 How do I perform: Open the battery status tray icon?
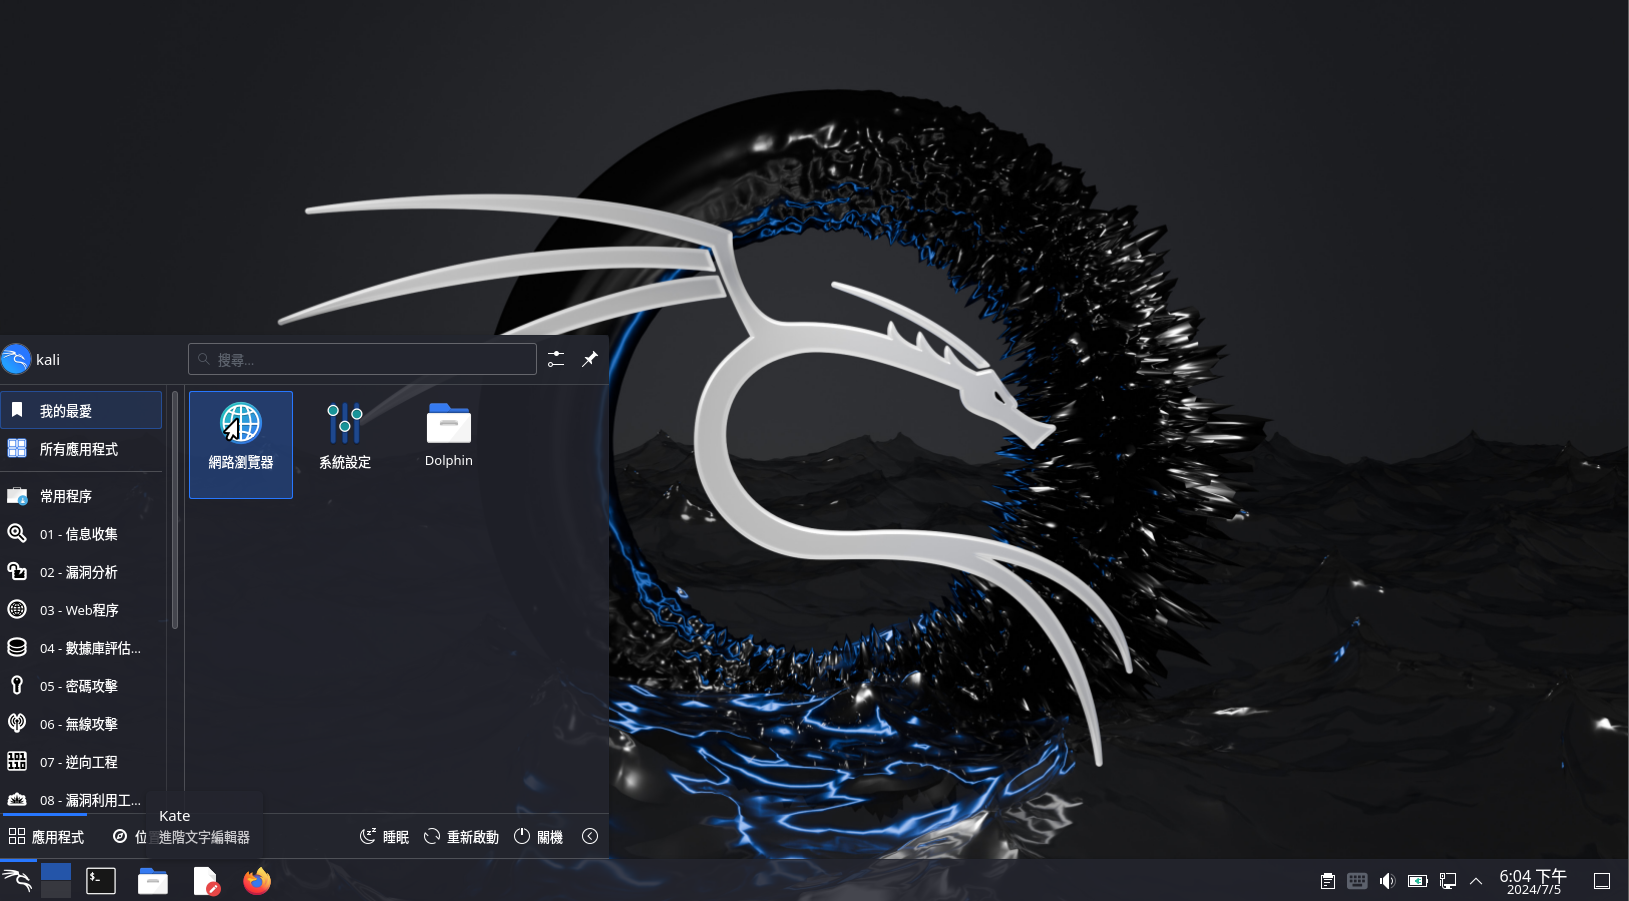pyautogui.click(x=1417, y=881)
